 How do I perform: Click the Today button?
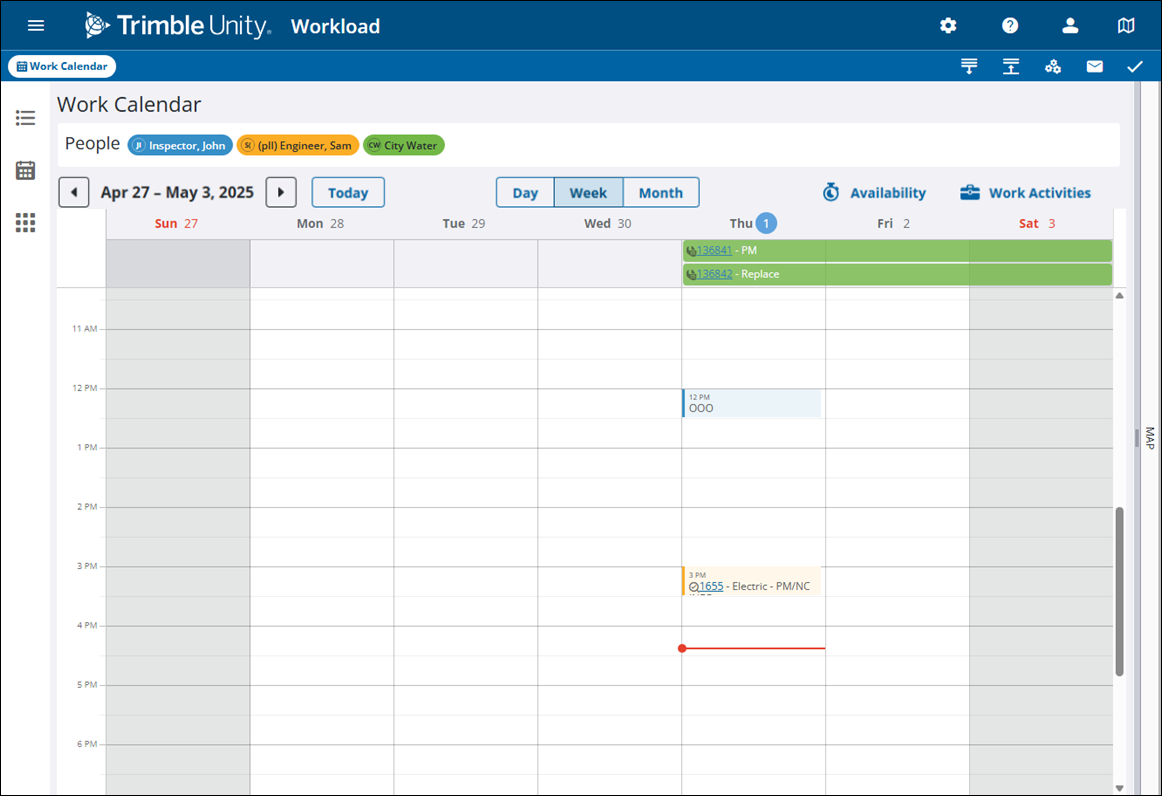(348, 193)
